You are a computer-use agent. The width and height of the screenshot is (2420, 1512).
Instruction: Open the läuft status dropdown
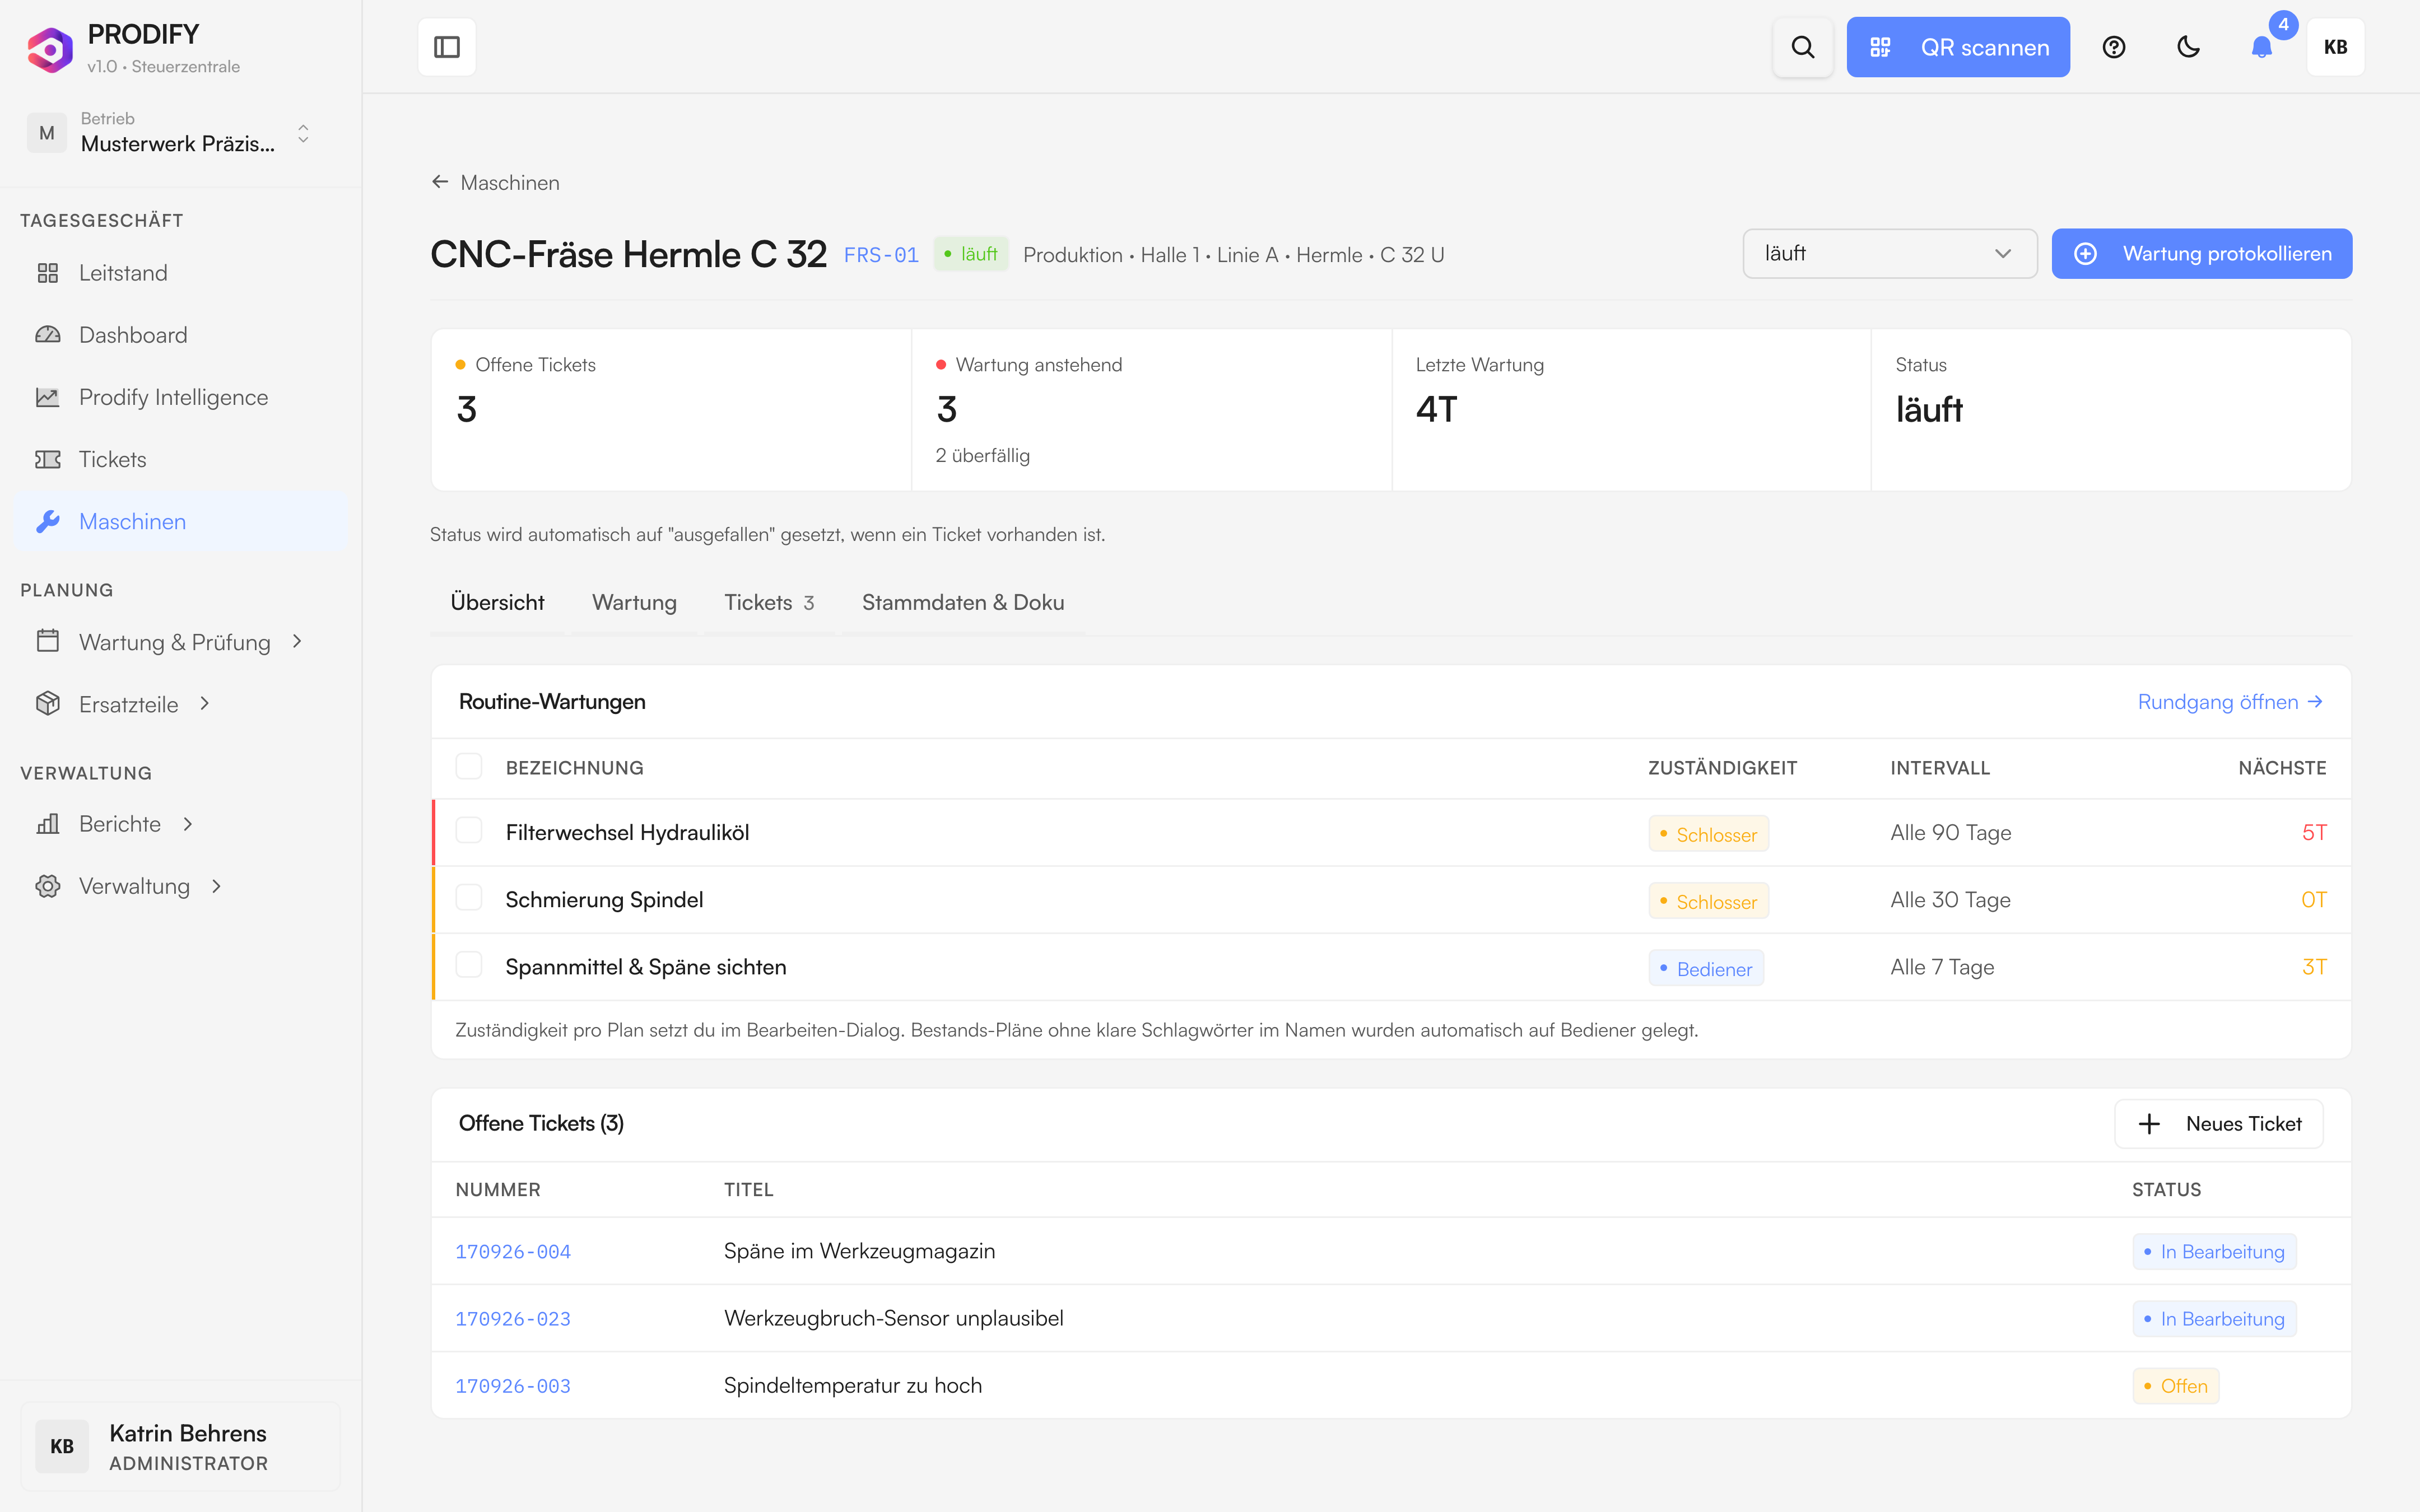1889,254
